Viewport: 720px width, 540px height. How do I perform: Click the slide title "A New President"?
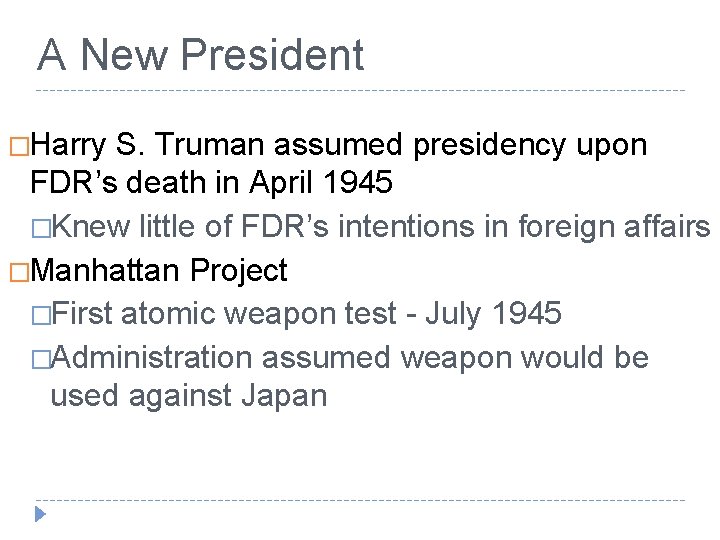tap(200, 55)
